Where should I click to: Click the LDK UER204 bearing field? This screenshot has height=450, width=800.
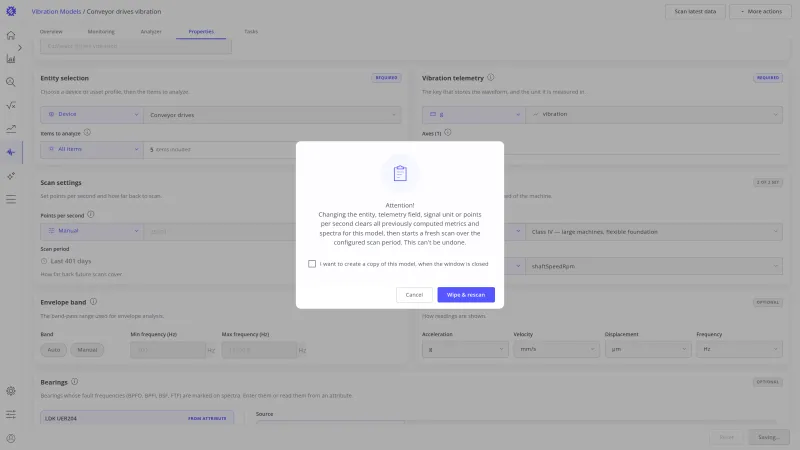(137, 418)
